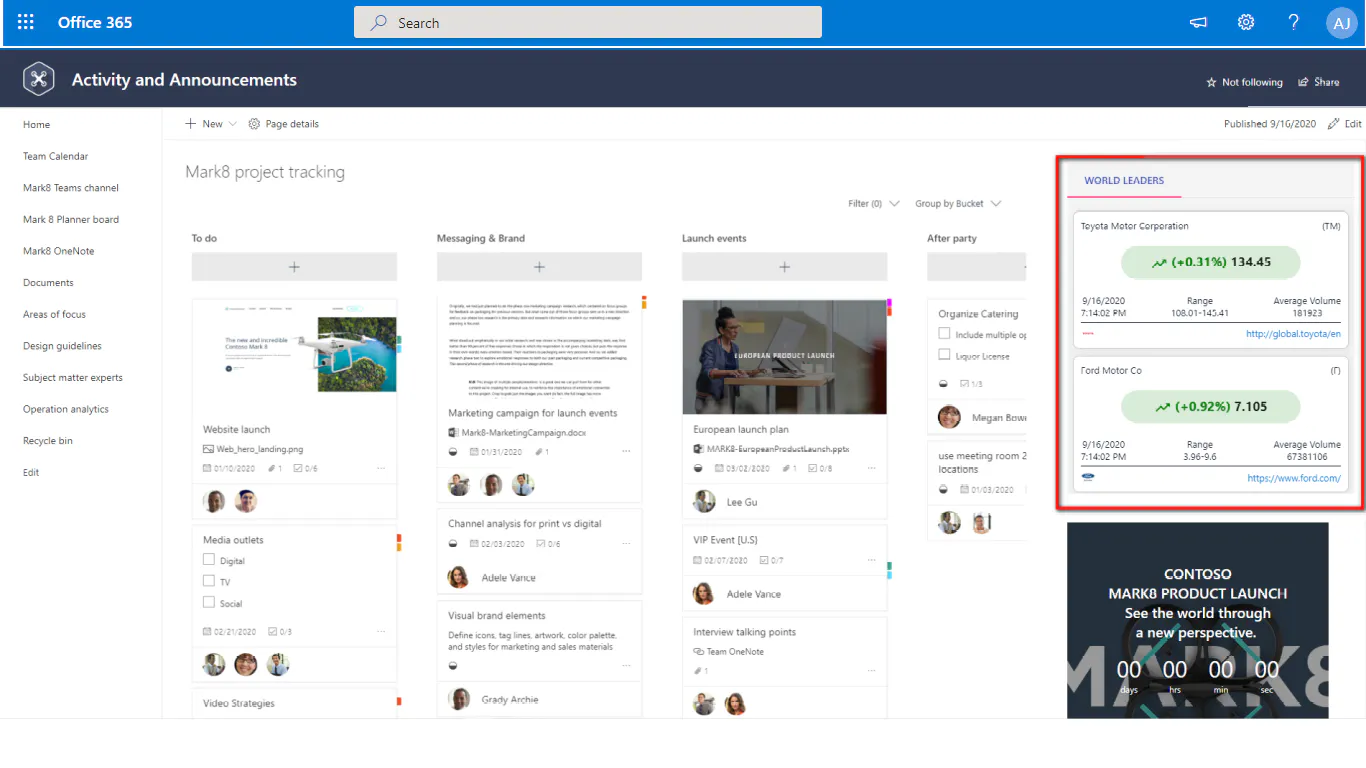Open Mark8 Teams channel nav item

click(70, 188)
